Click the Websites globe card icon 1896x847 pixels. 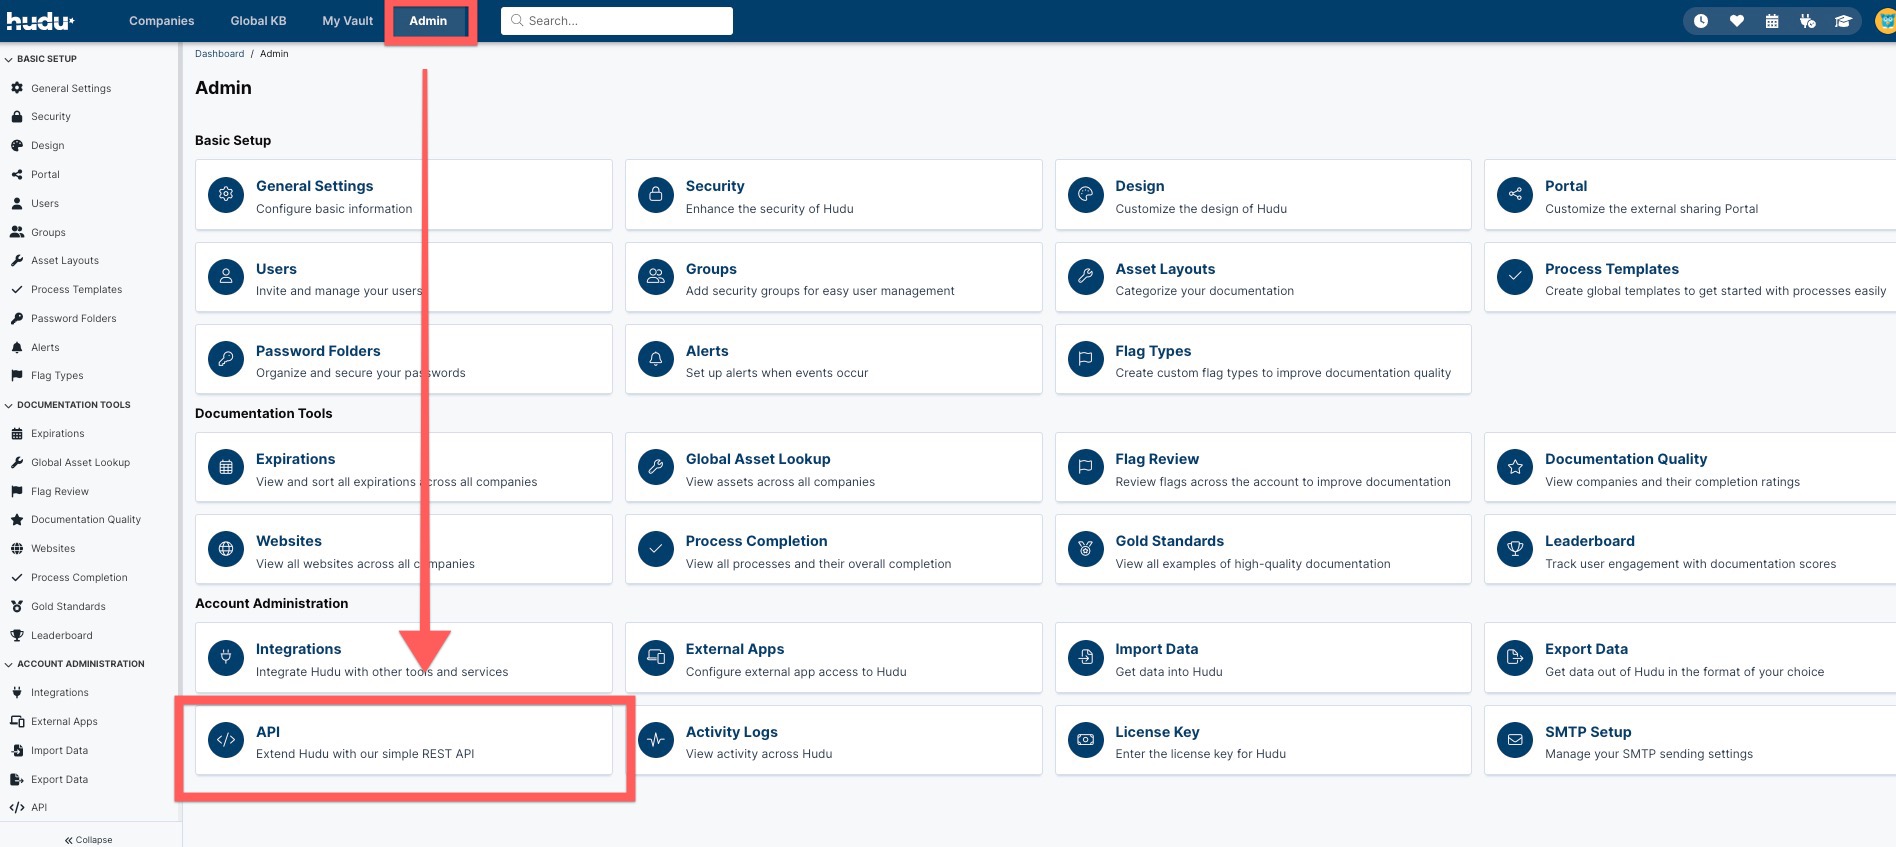click(x=226, y=549)
